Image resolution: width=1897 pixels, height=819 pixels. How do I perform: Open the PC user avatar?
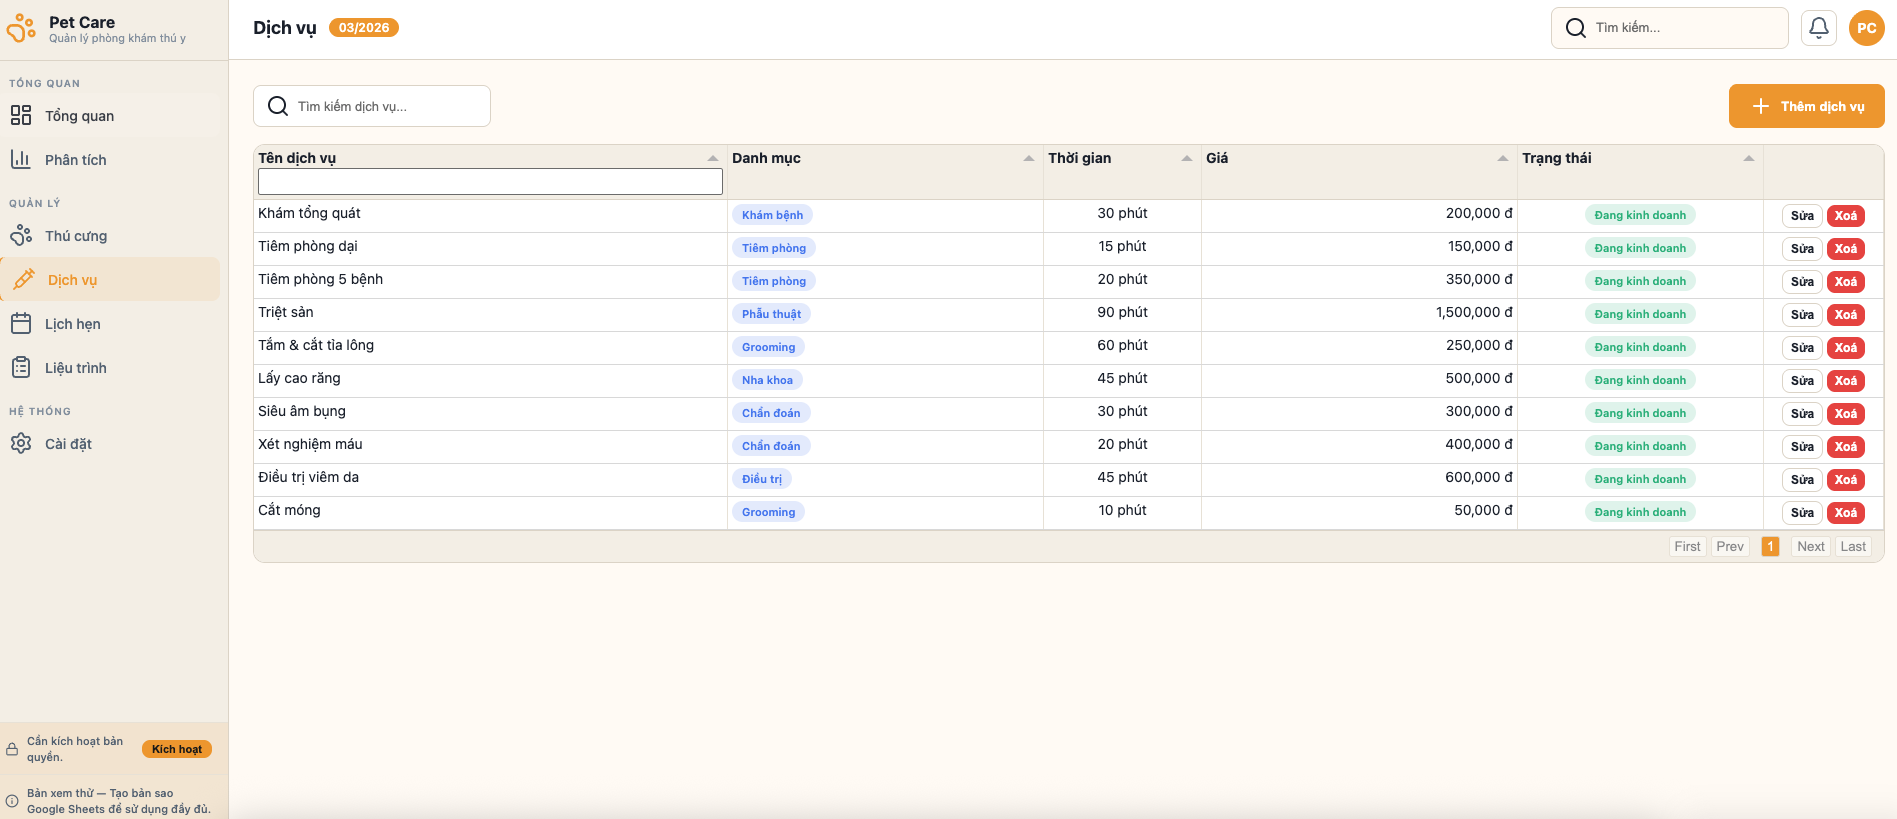[x=1866, y=28]
